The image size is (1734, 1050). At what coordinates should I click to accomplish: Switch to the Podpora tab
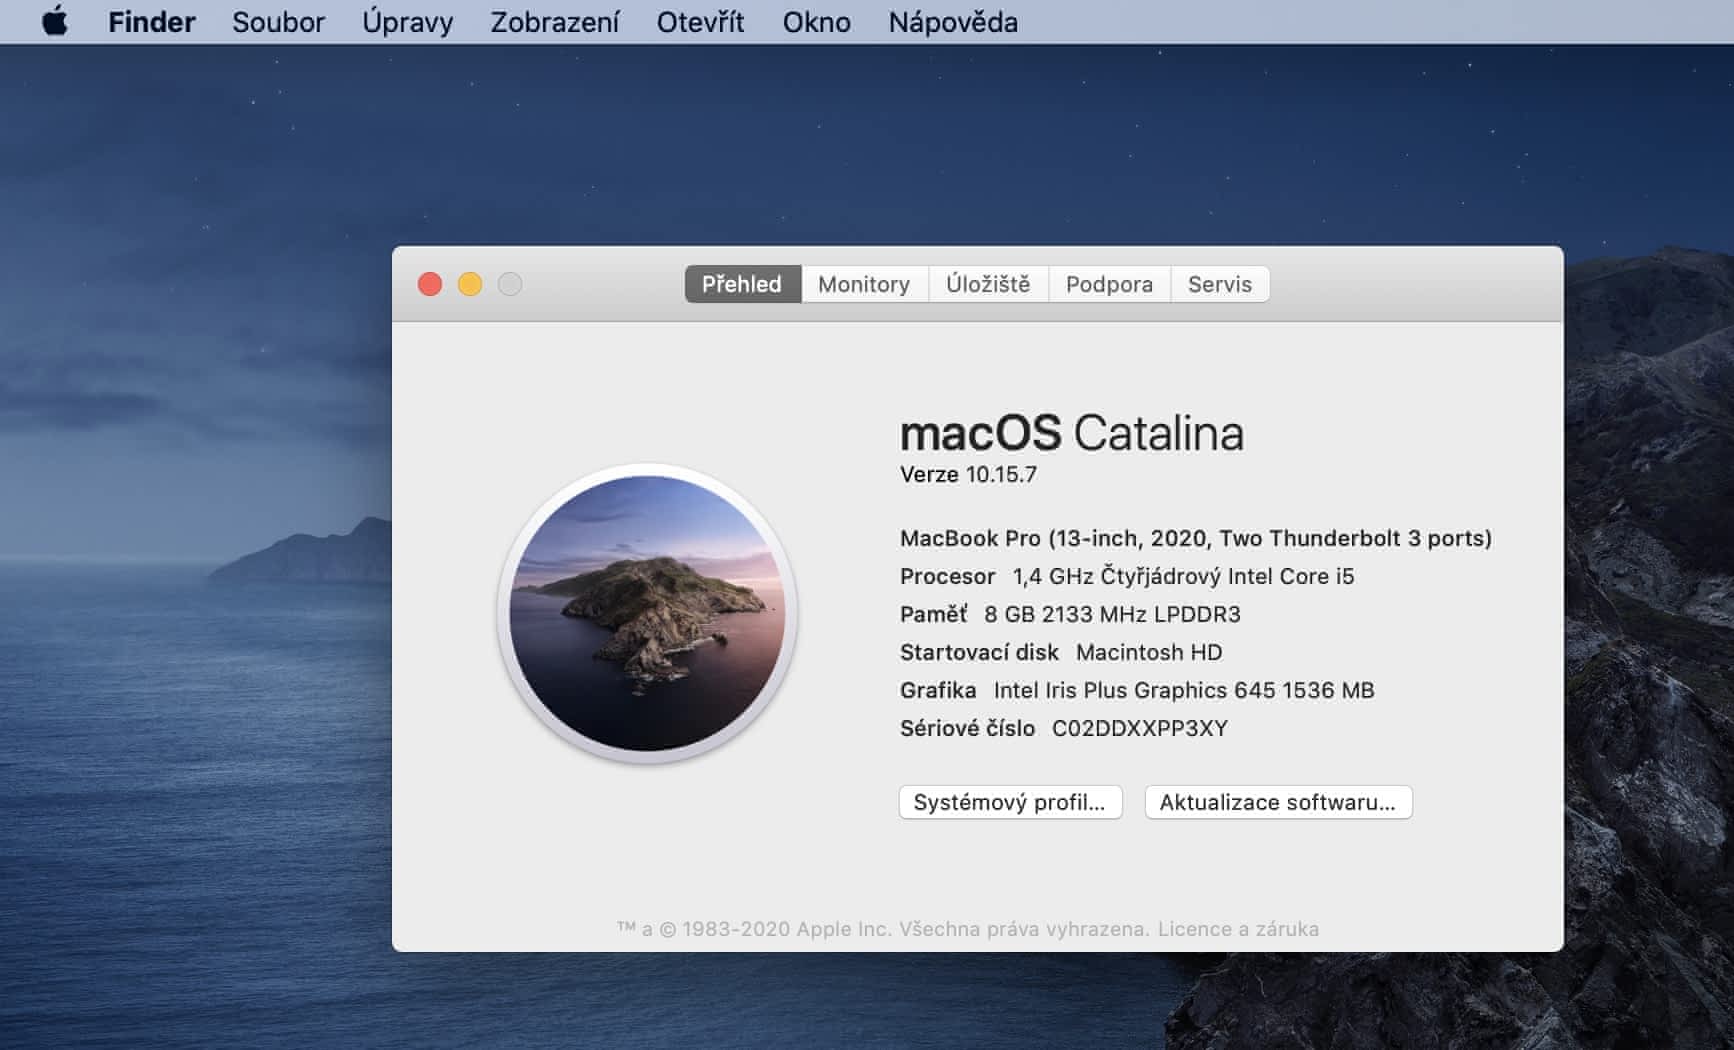tap(1109, 284)
